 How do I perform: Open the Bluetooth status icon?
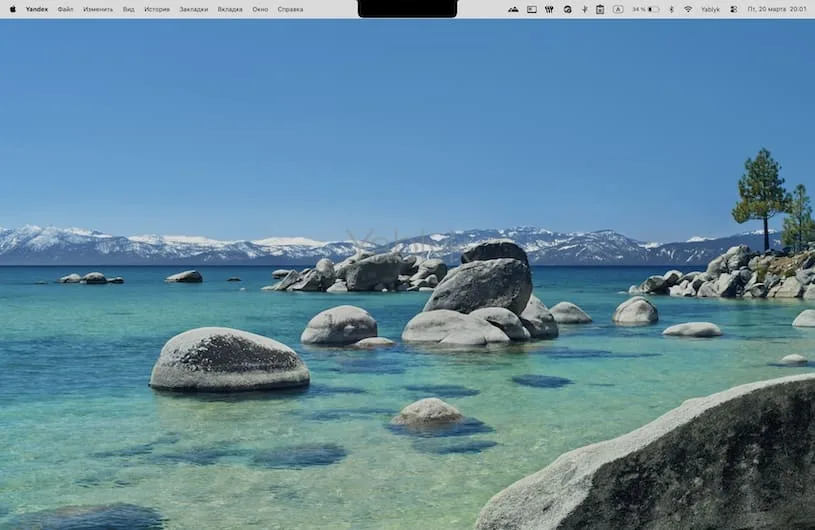point(671,9)
